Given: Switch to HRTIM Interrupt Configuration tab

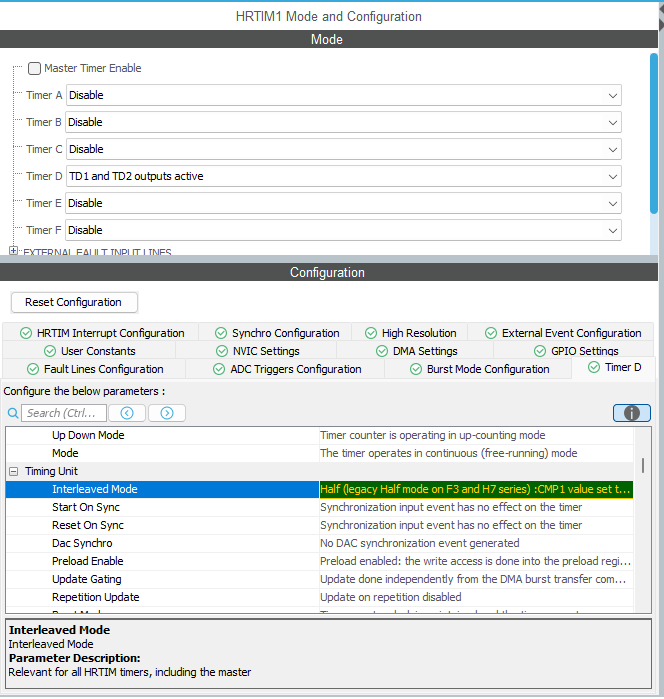Looking at the screenshot, I should pos(102,333).
